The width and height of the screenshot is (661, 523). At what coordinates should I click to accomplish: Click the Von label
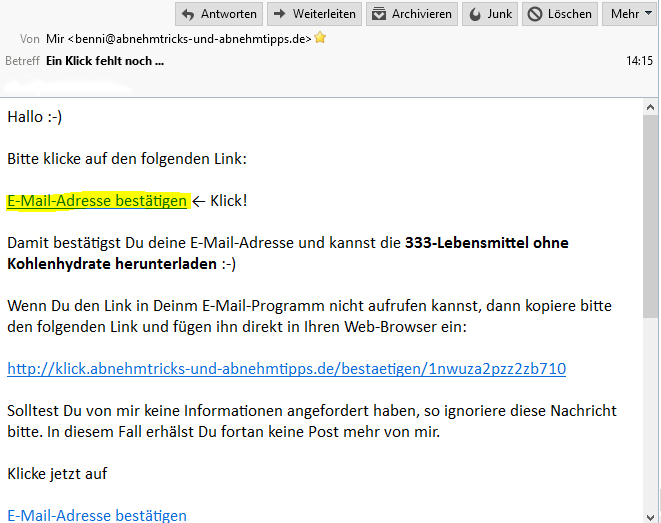30,39
